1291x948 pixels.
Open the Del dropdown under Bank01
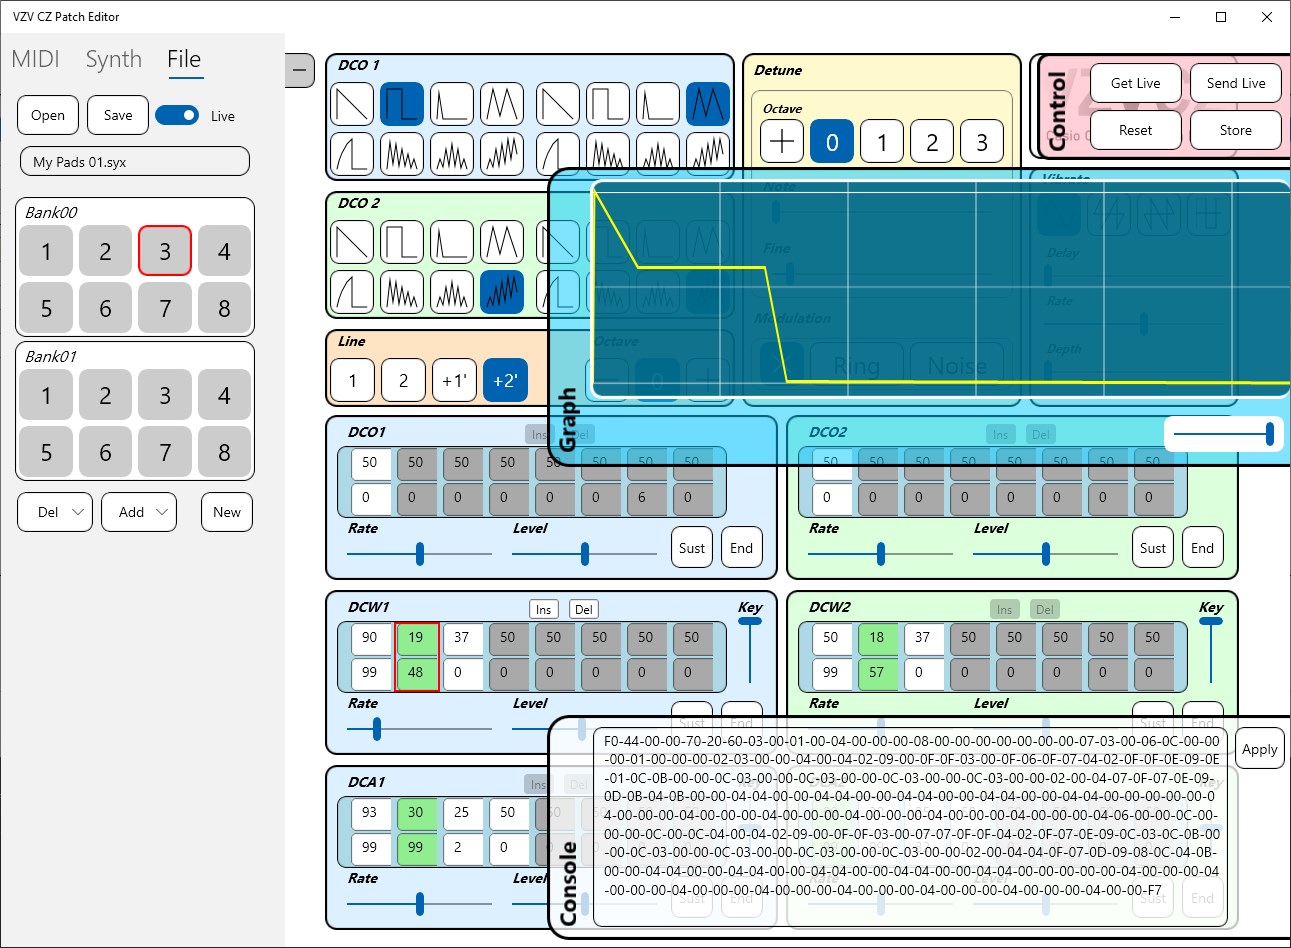pyautogui.click(x=54, y=512)
